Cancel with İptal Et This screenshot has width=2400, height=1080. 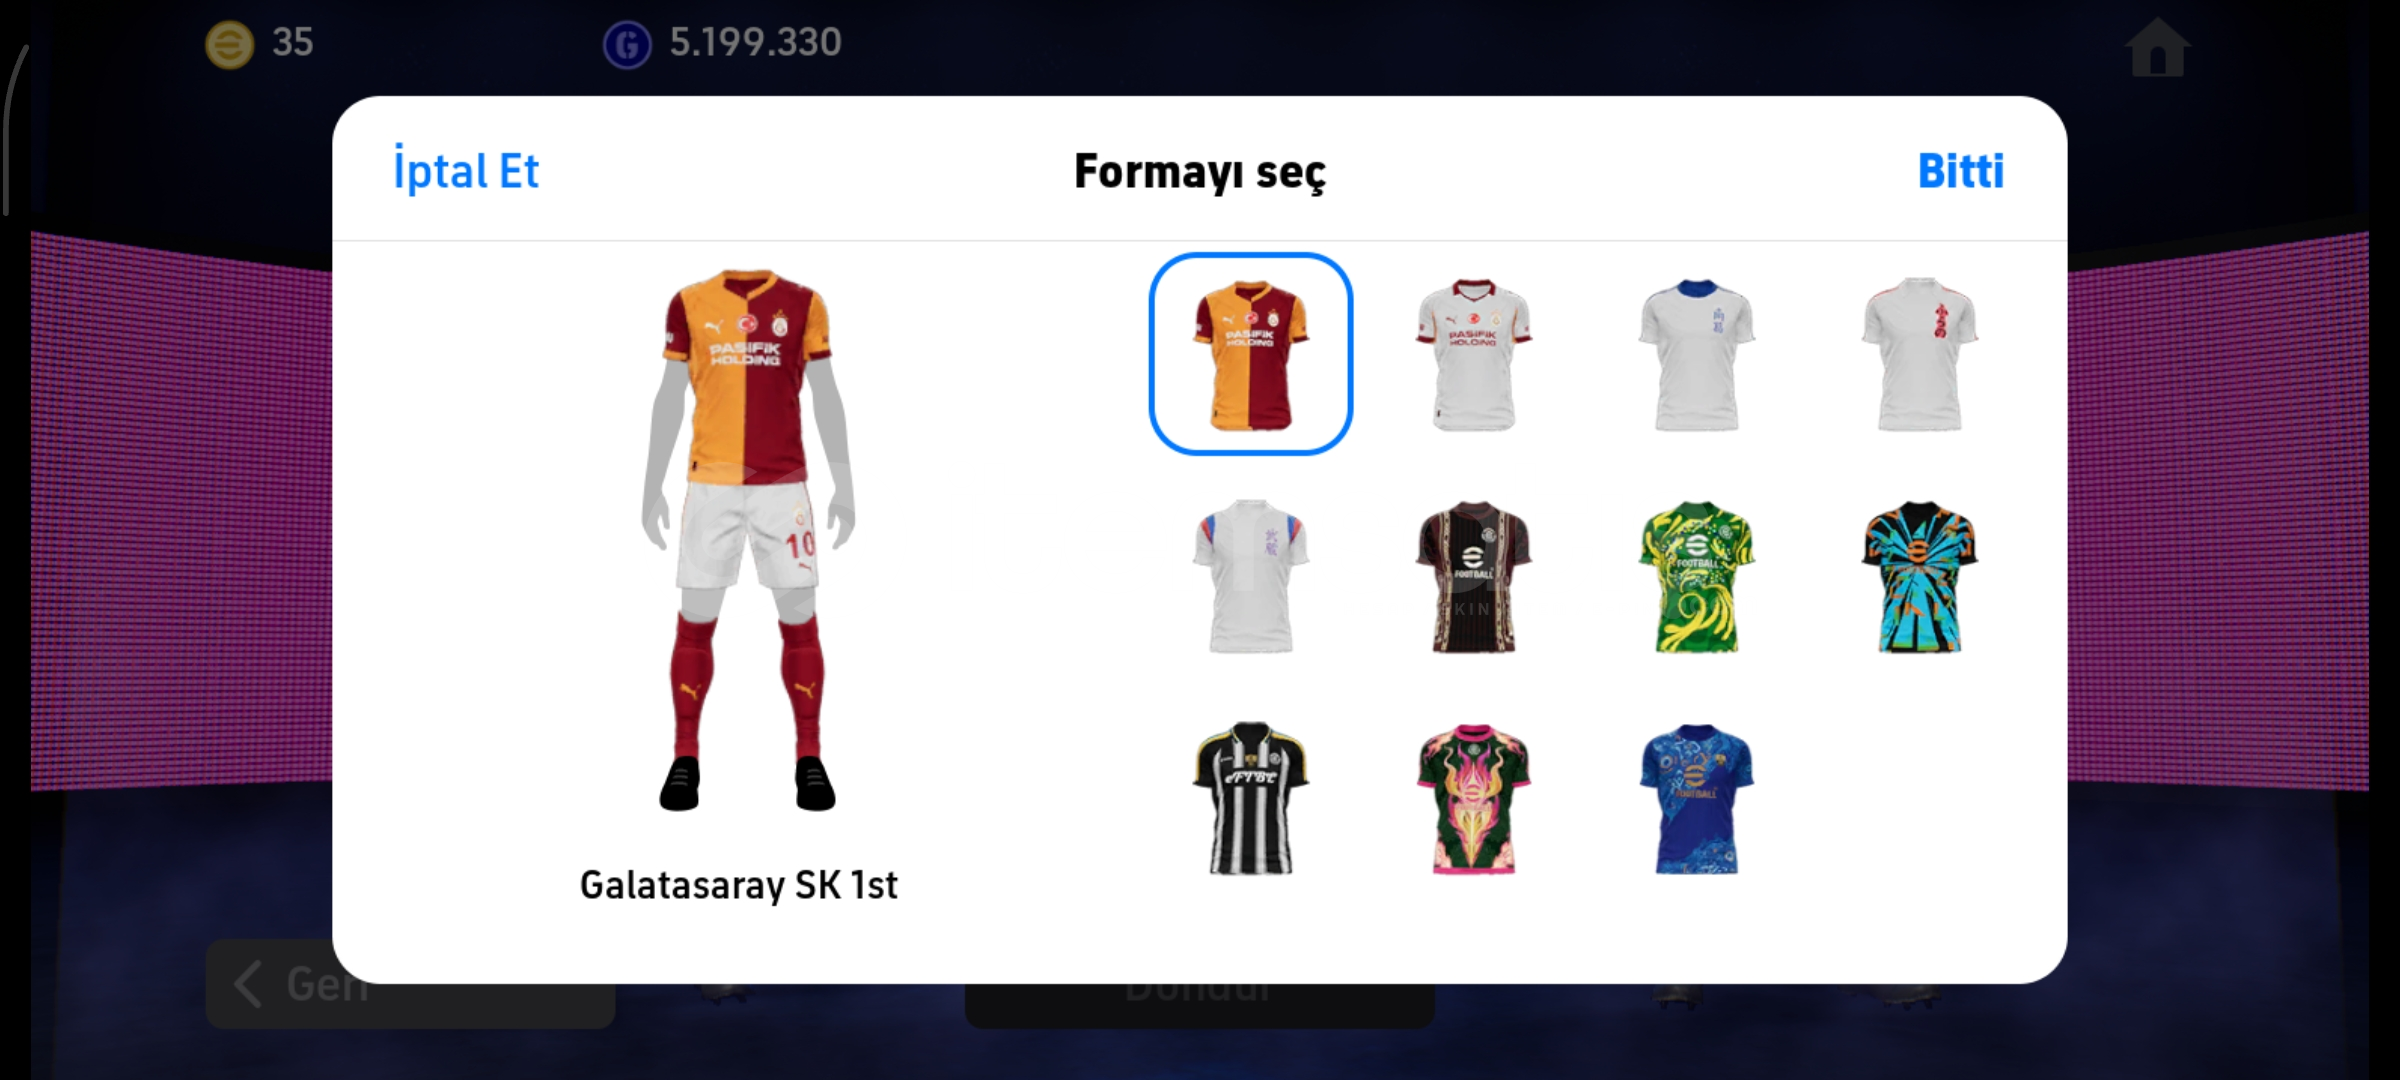pos(466,170)
